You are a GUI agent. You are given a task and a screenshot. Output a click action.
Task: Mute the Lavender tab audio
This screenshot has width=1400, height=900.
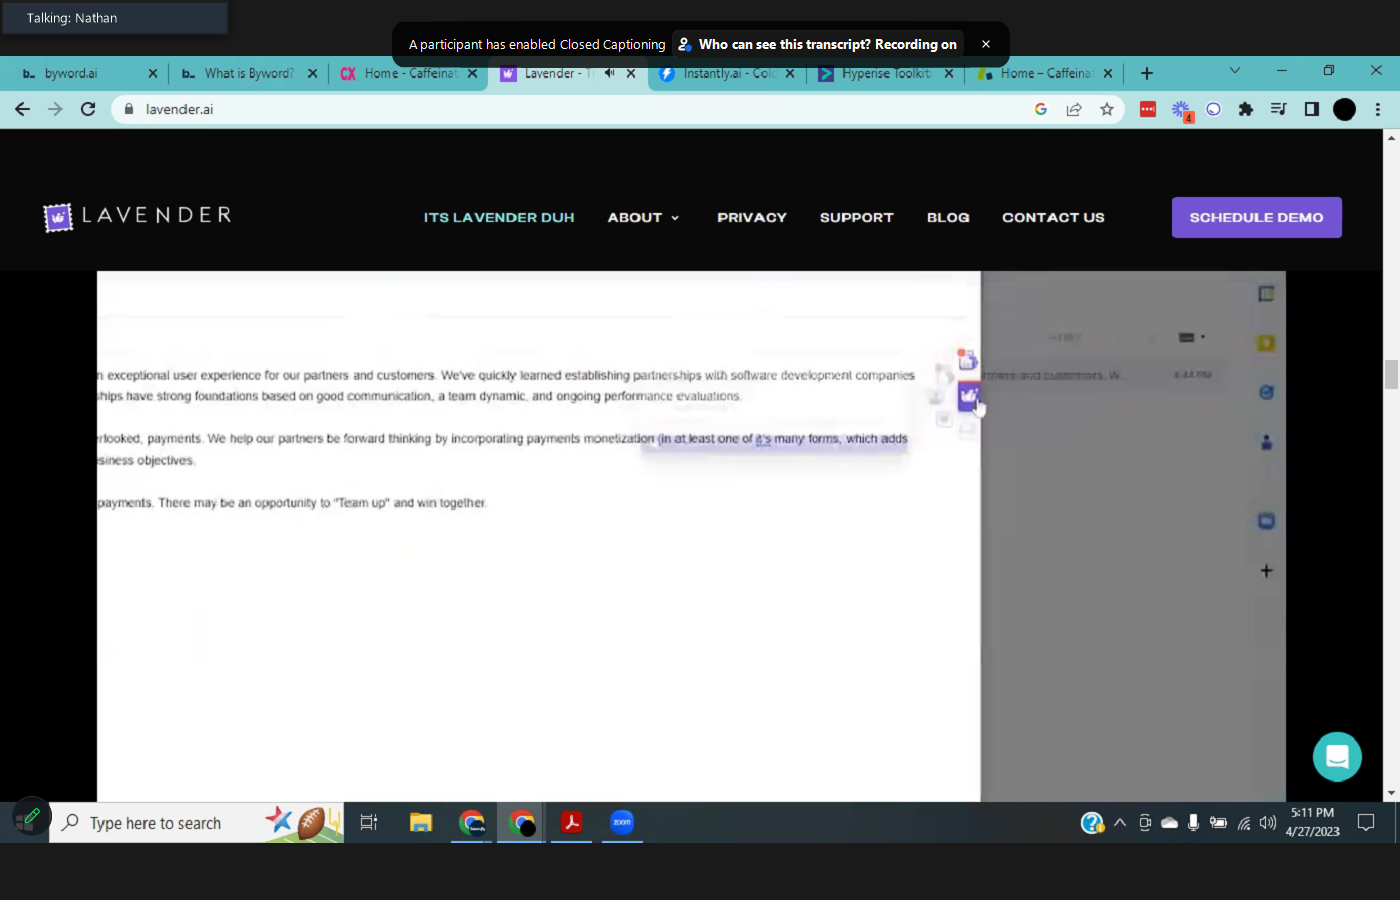(609, 73)
